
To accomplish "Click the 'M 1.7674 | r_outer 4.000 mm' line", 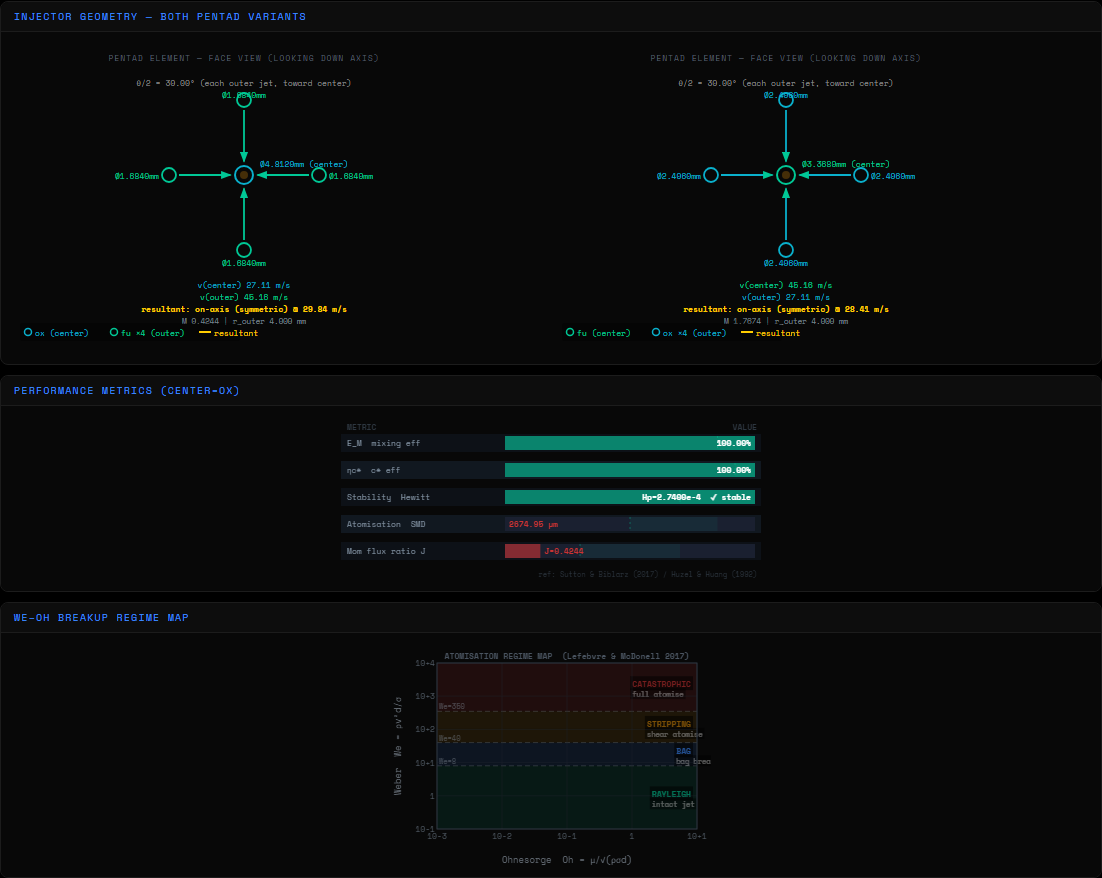I will click(x=786, y=321).
